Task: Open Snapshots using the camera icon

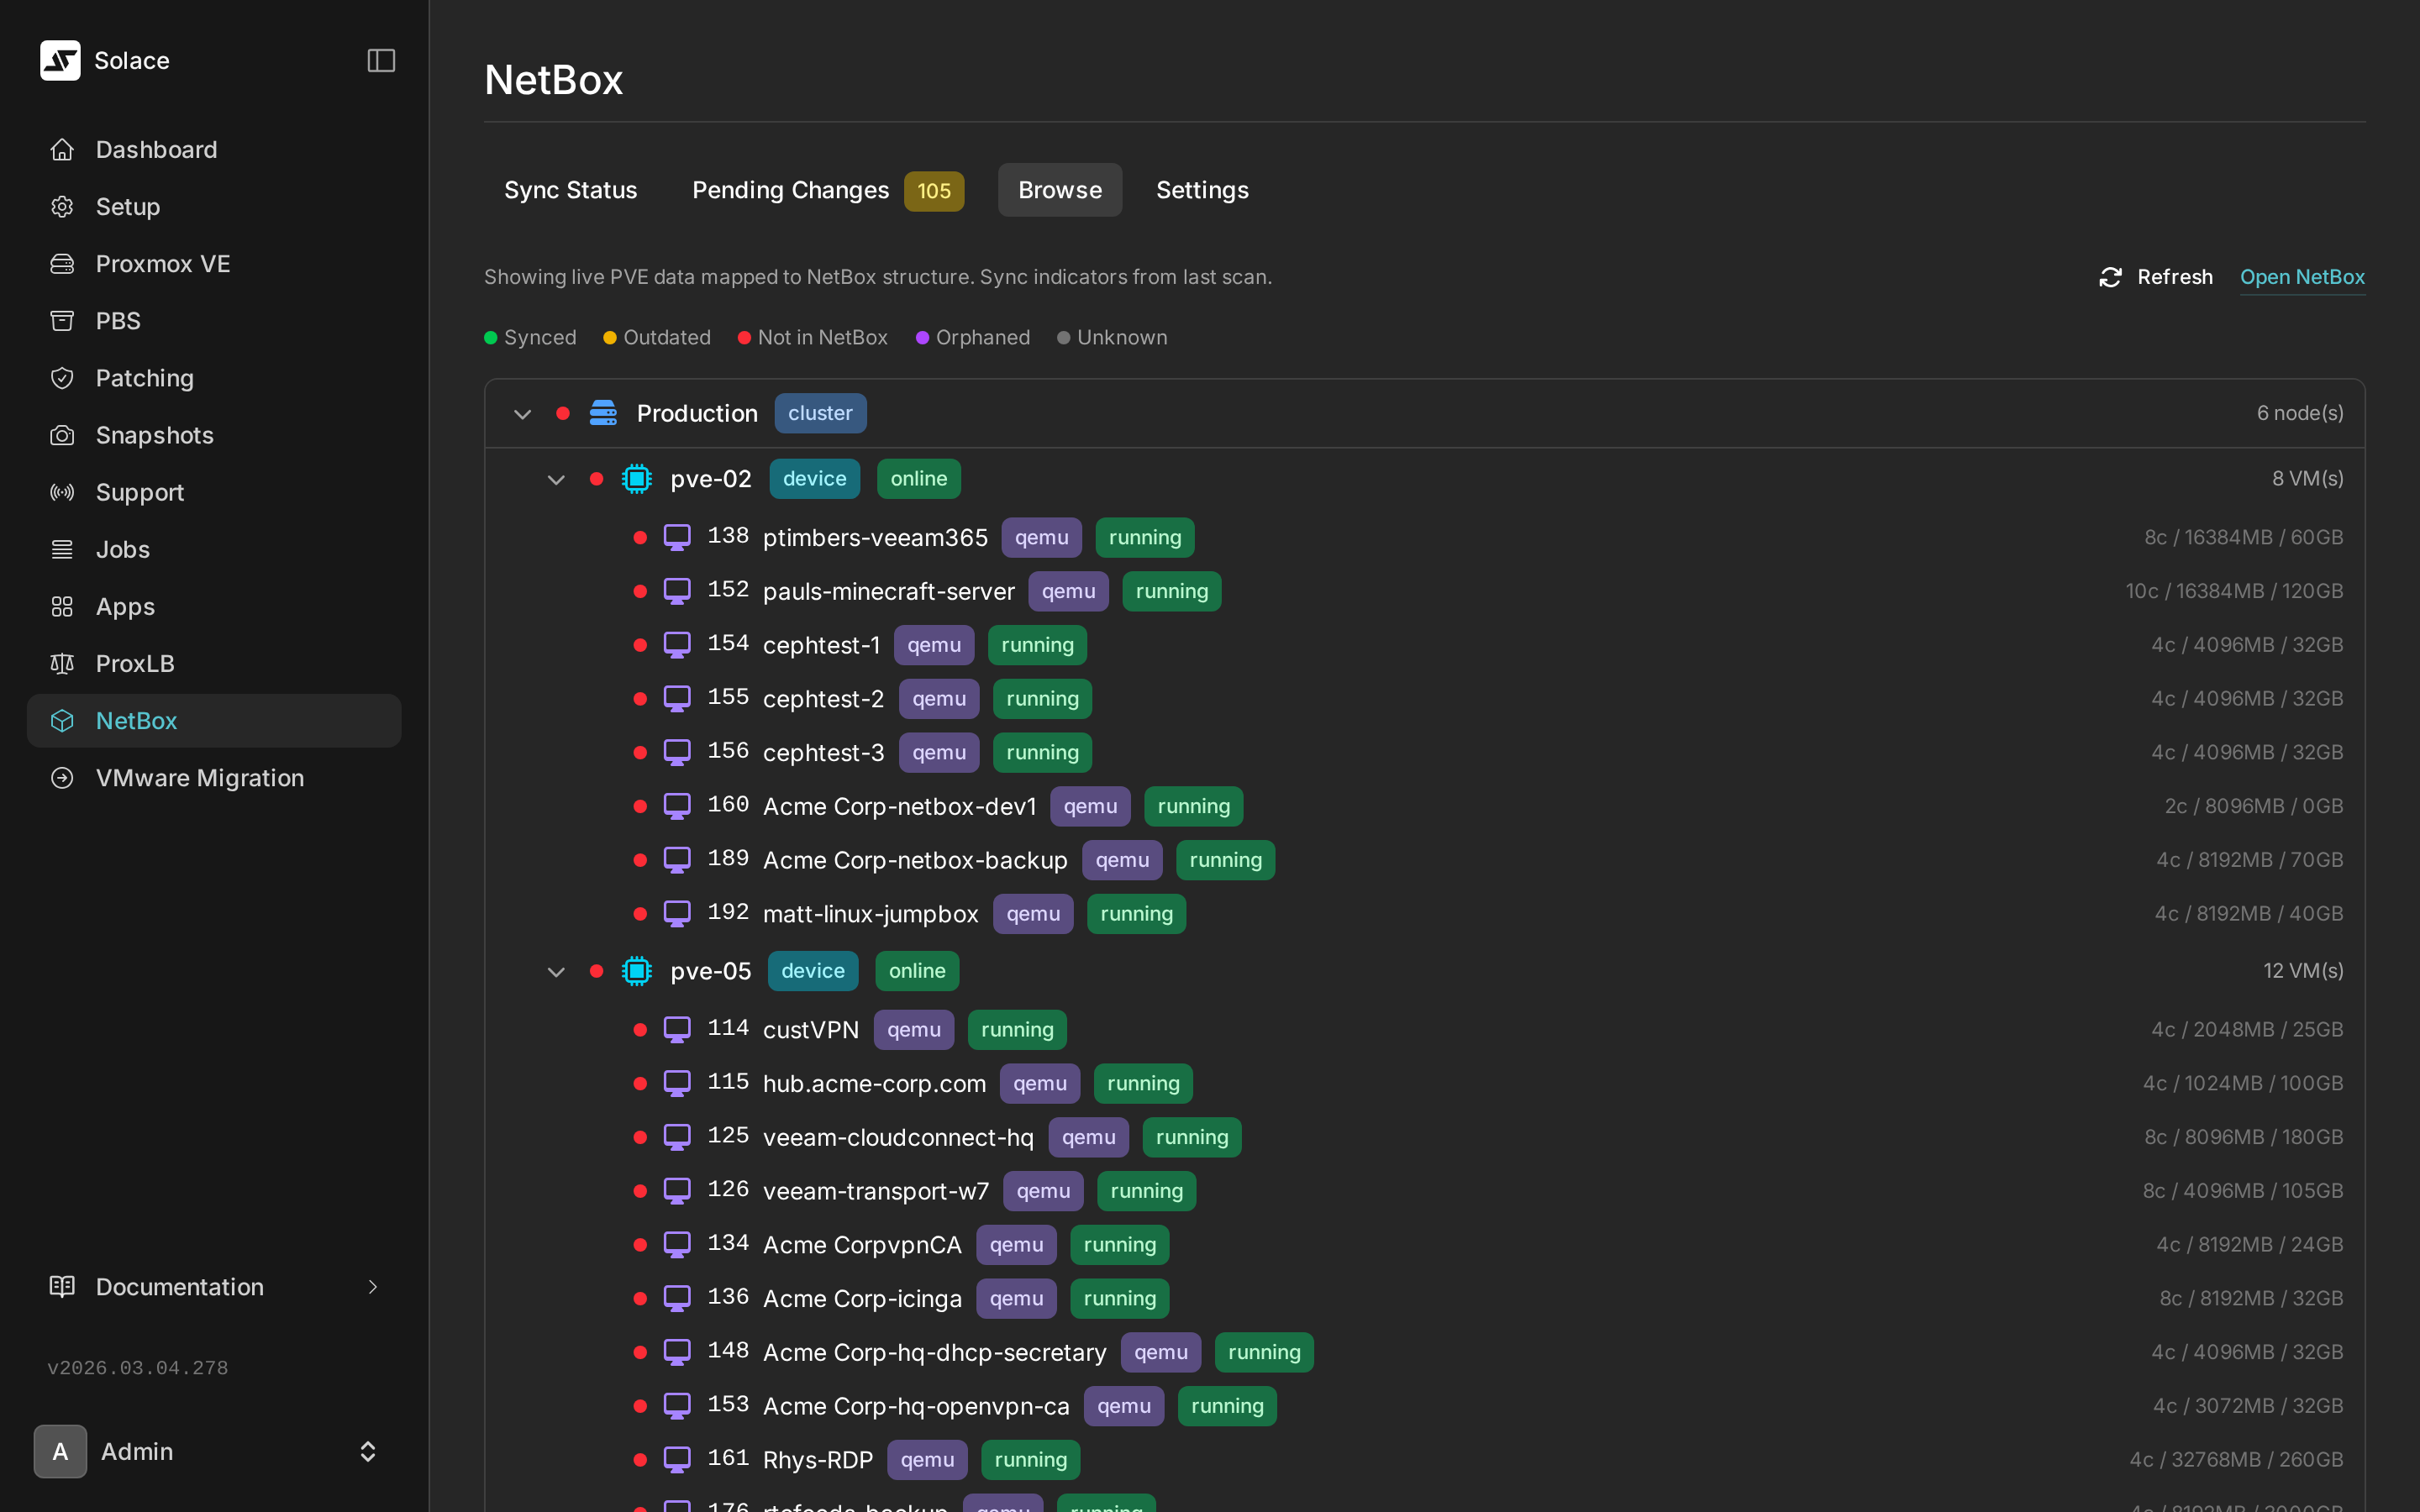Action: (62, 435)
